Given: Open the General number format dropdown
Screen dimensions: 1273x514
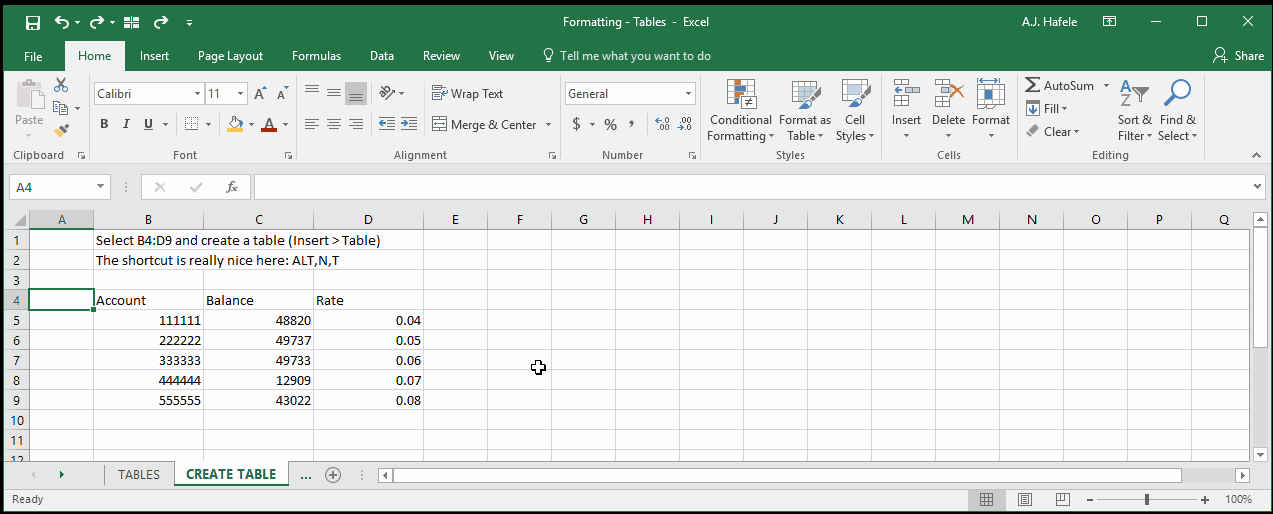Looking at the screenshot, I should 689,93.
